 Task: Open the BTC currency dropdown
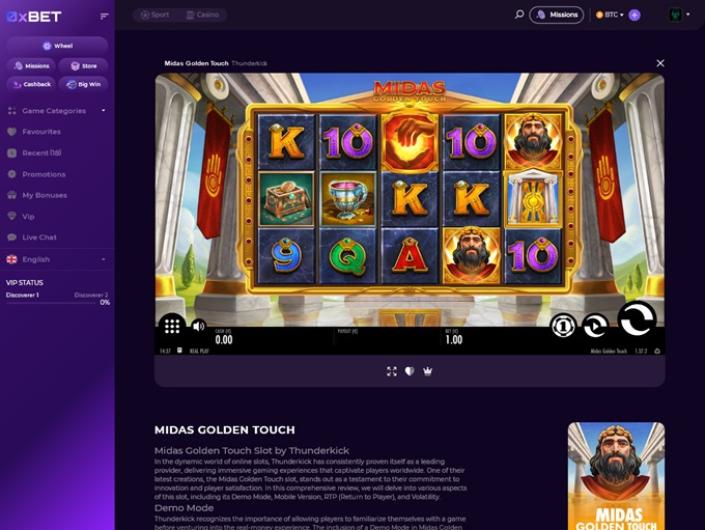click(610, 15)
